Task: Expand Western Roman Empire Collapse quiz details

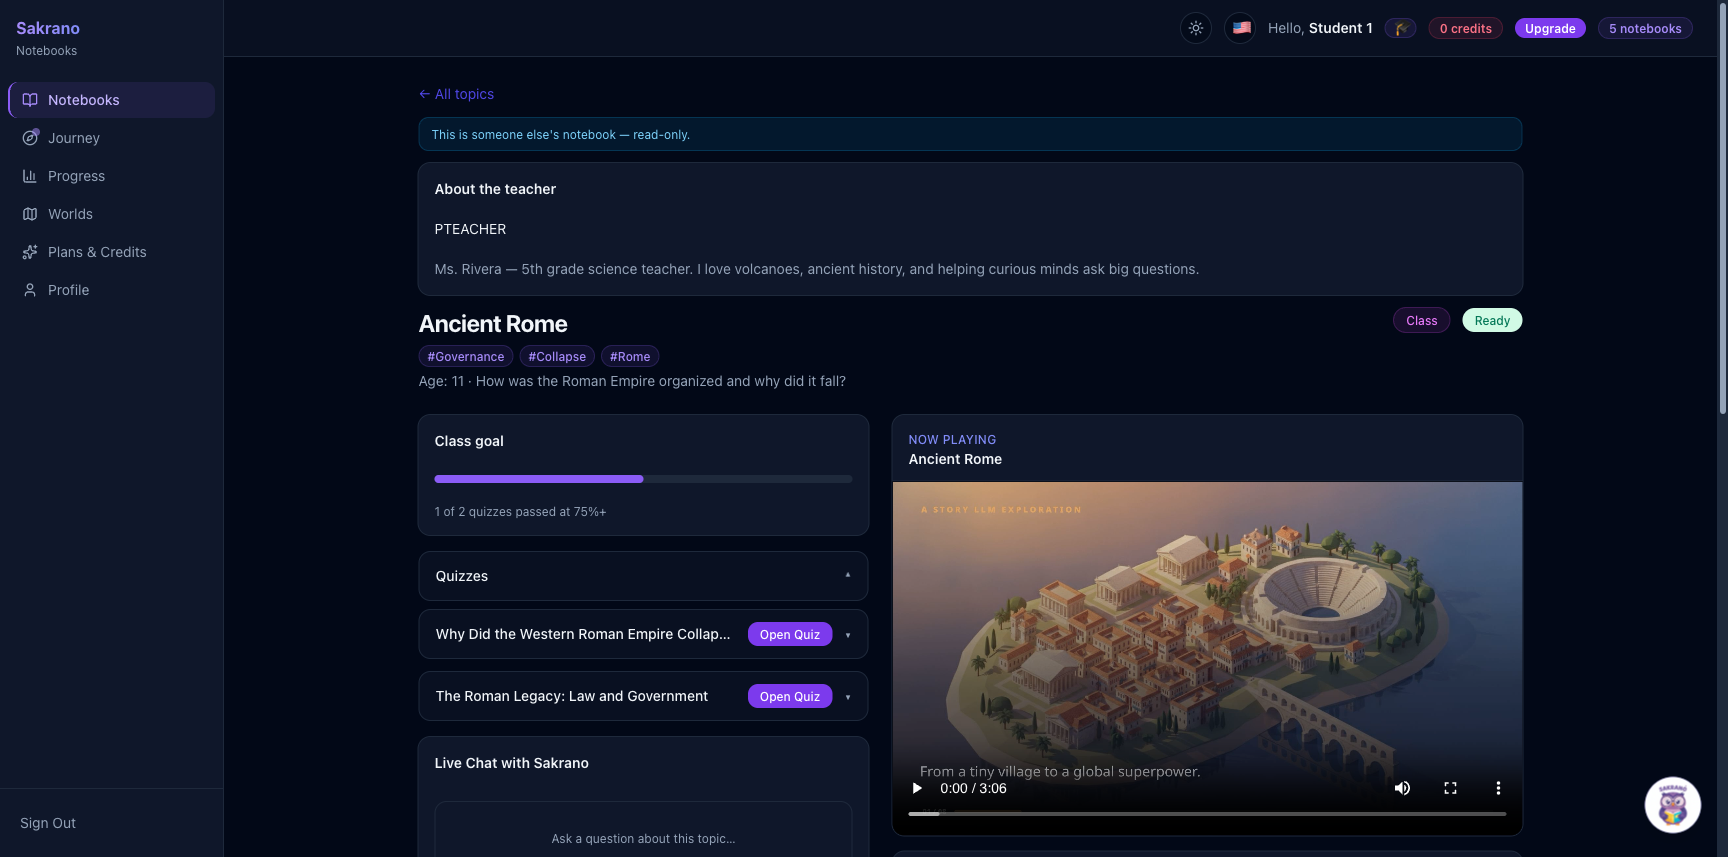Action: click(848, 635)
